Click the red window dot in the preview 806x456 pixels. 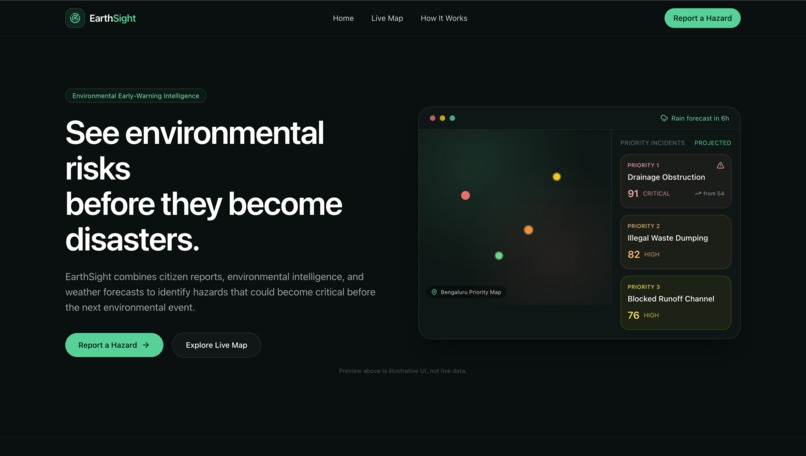432,118
